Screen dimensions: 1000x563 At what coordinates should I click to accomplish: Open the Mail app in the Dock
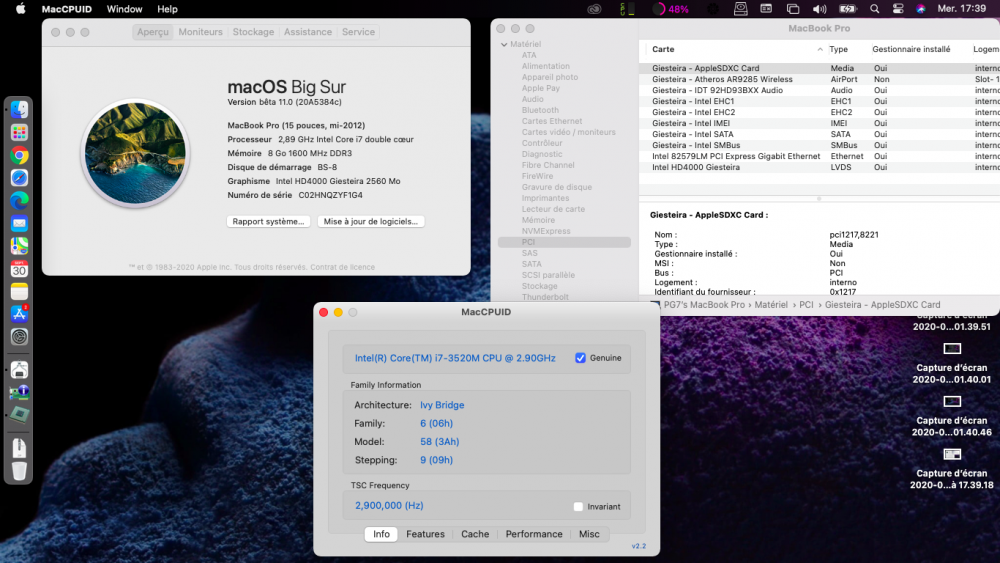coord(19,223)
